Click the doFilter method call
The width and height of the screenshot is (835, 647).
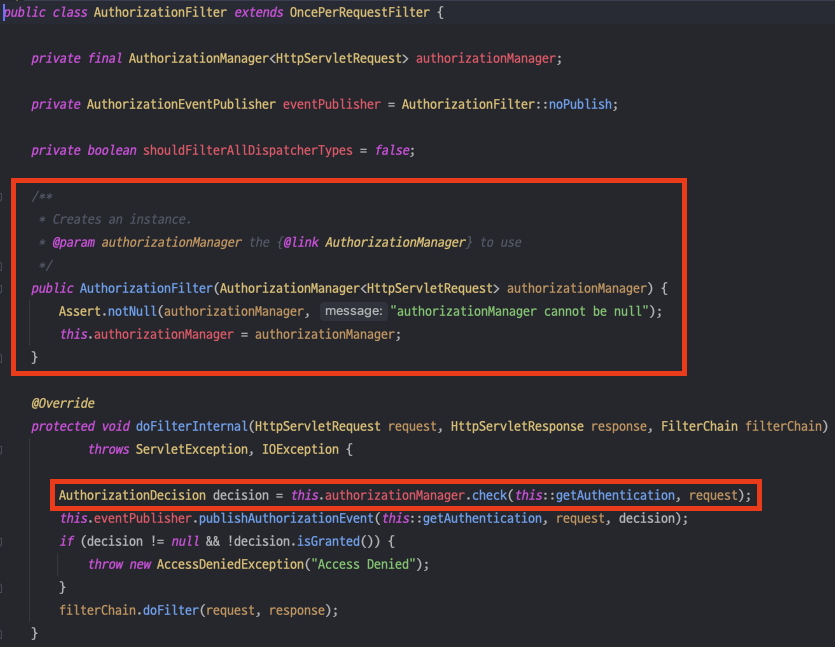pyautogui.click(x=171, y=610)
